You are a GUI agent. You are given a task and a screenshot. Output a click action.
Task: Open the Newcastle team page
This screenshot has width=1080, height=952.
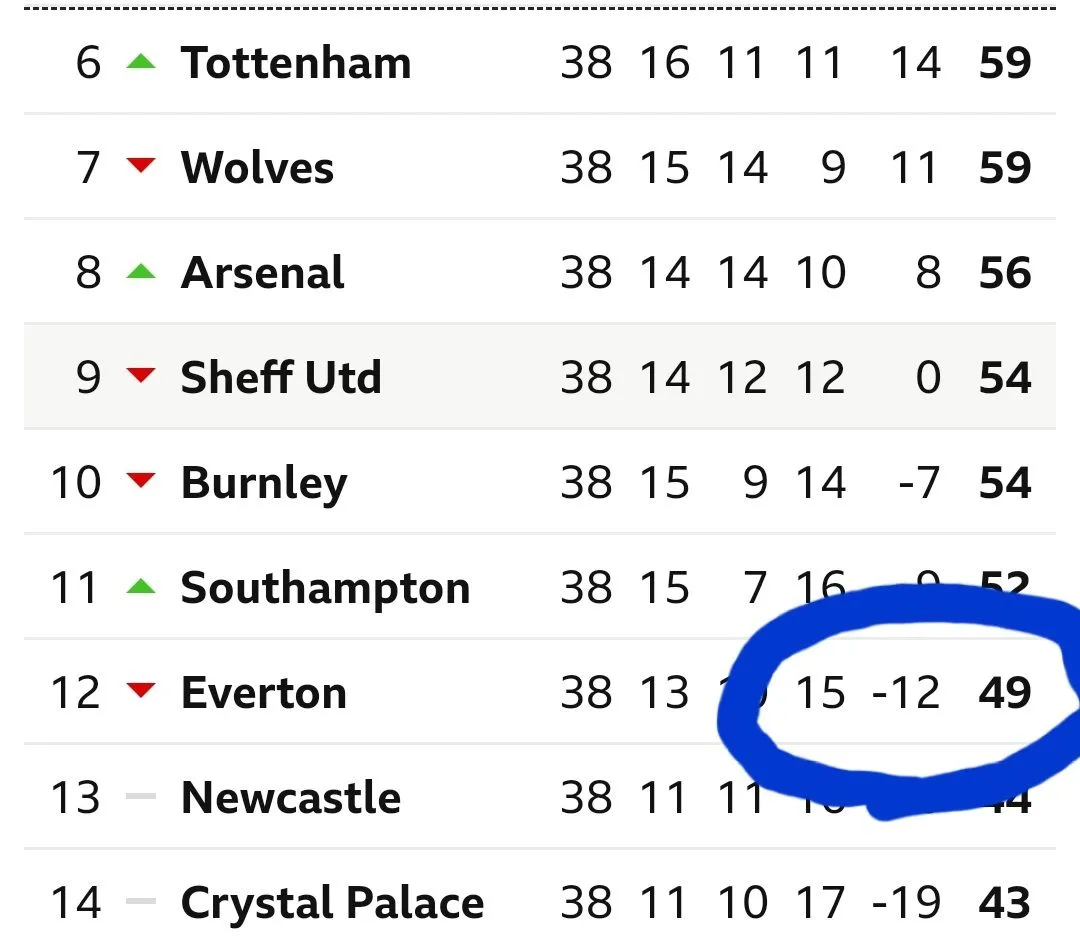click(x=290, y=798)
